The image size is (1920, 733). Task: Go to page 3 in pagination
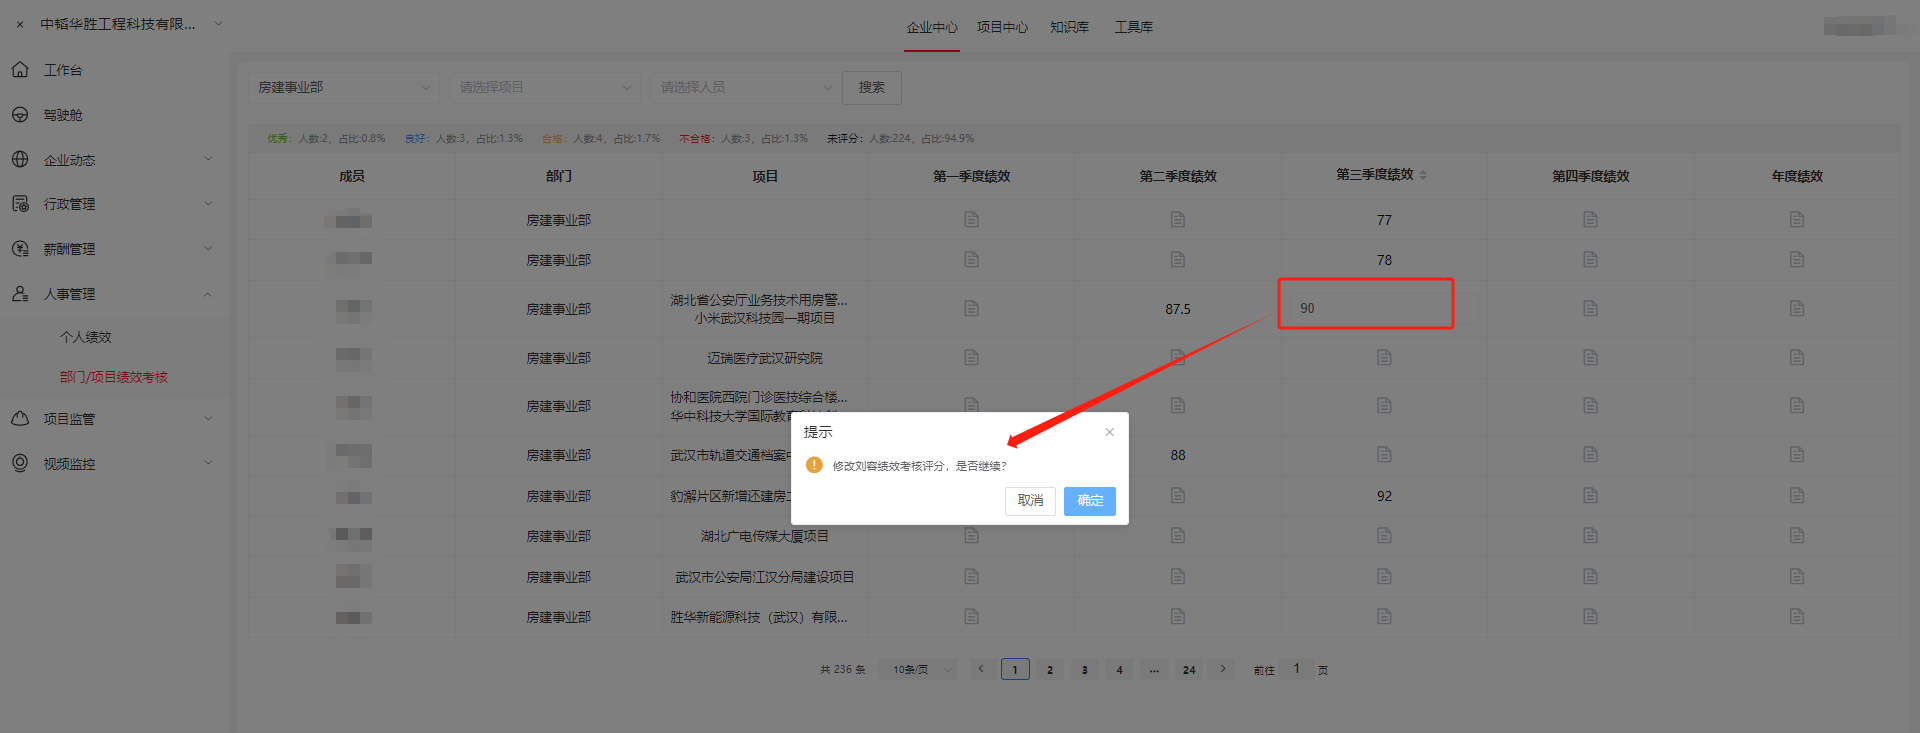1085,670
